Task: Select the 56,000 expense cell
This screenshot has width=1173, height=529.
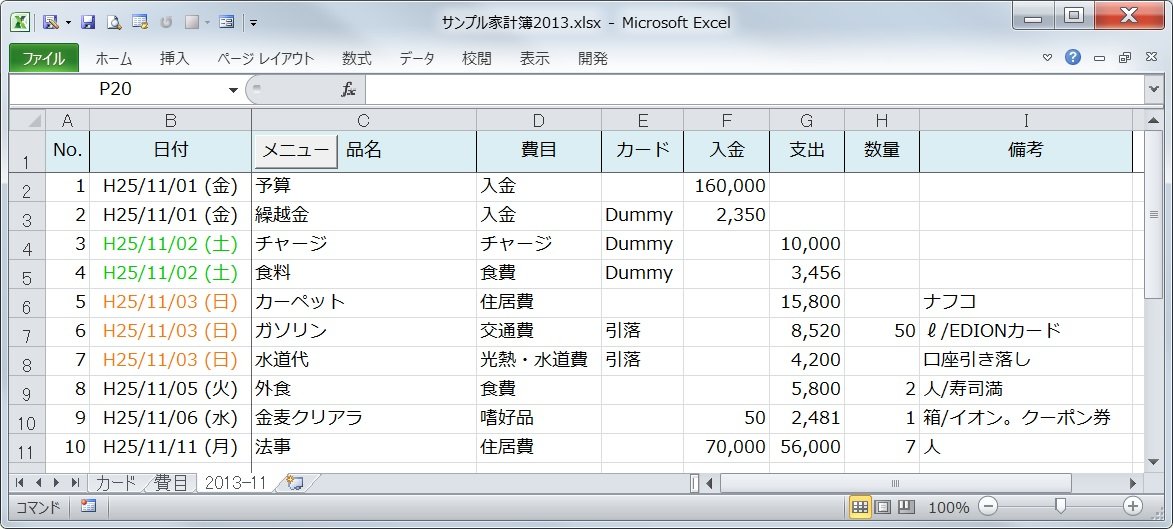Action: 806,447
